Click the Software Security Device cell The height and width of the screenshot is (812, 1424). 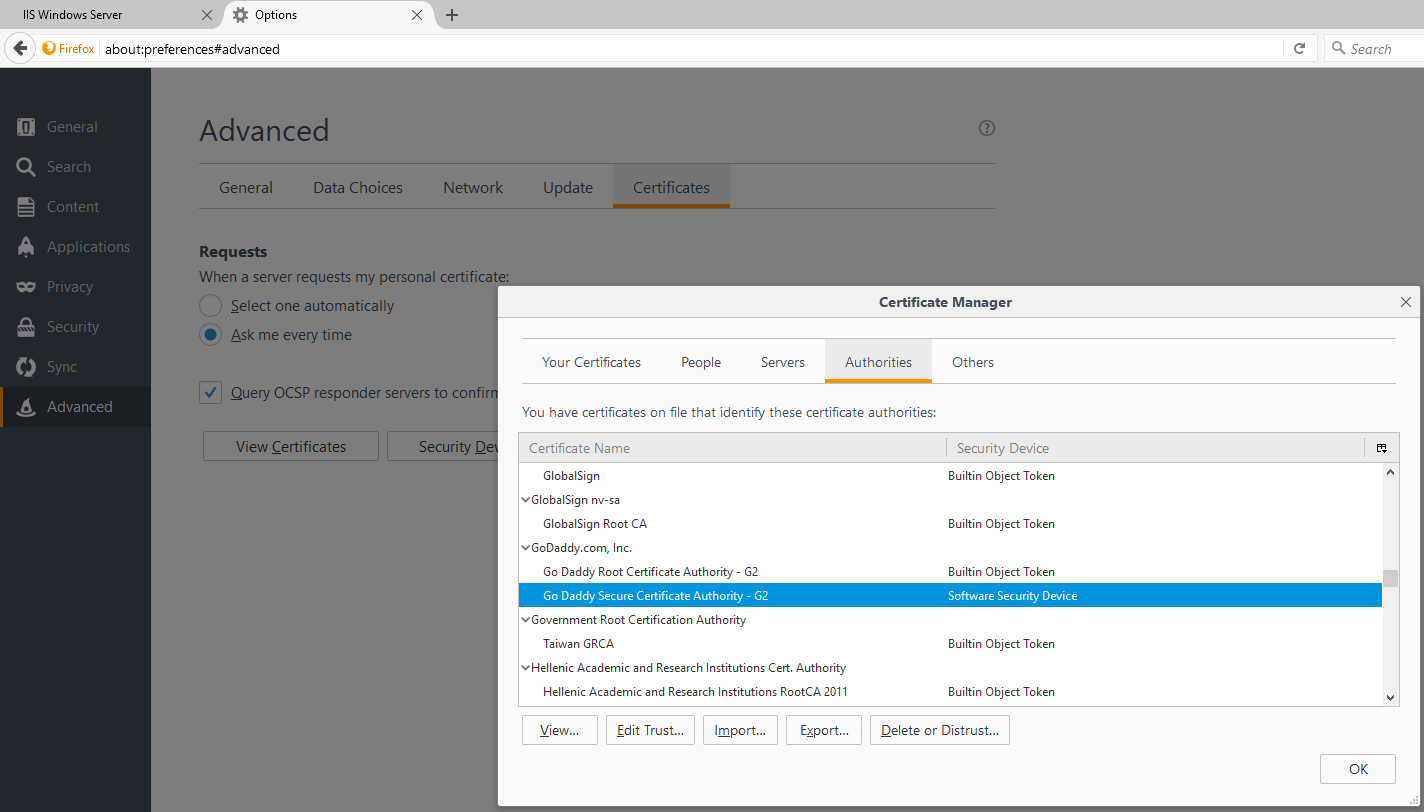click(1012, 596)
